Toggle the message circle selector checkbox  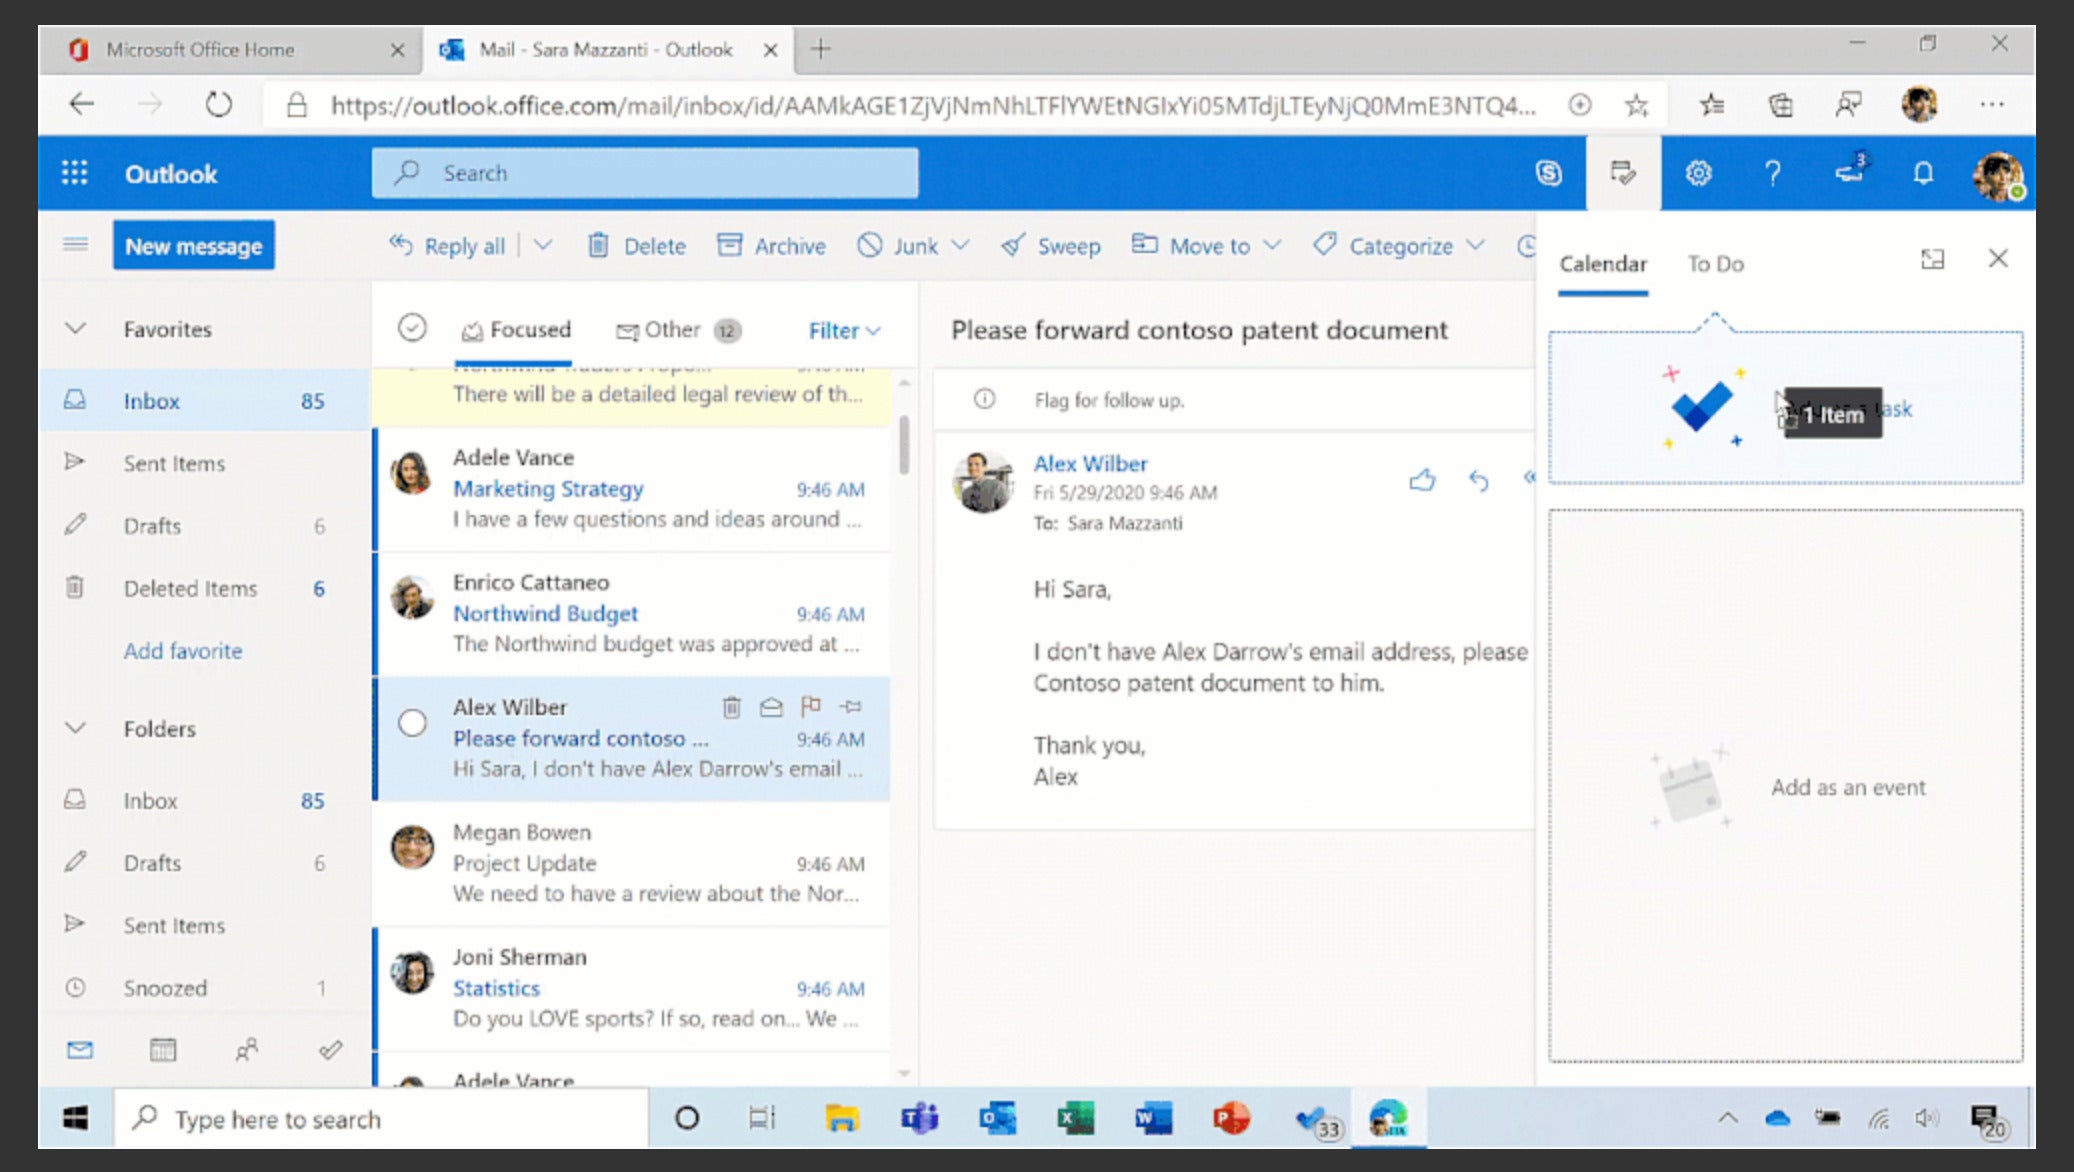412,722
